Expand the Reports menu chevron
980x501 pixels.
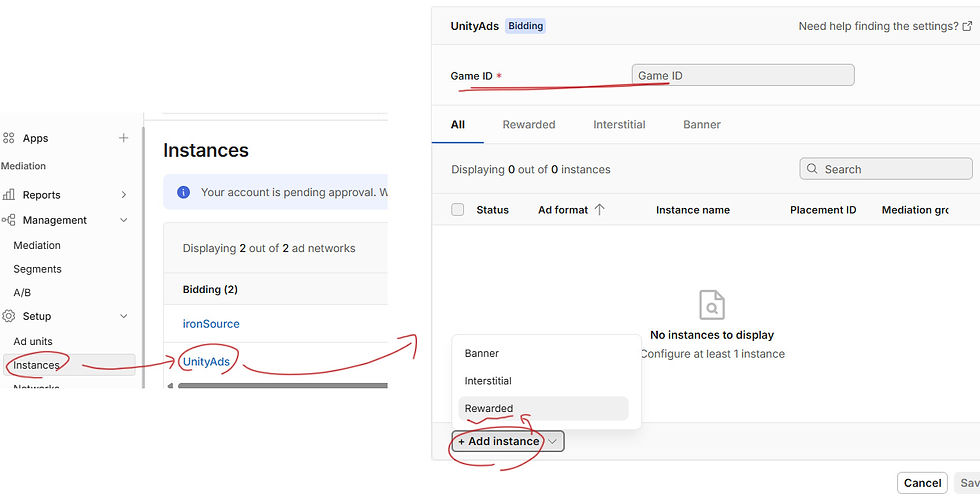pos(124,195)
